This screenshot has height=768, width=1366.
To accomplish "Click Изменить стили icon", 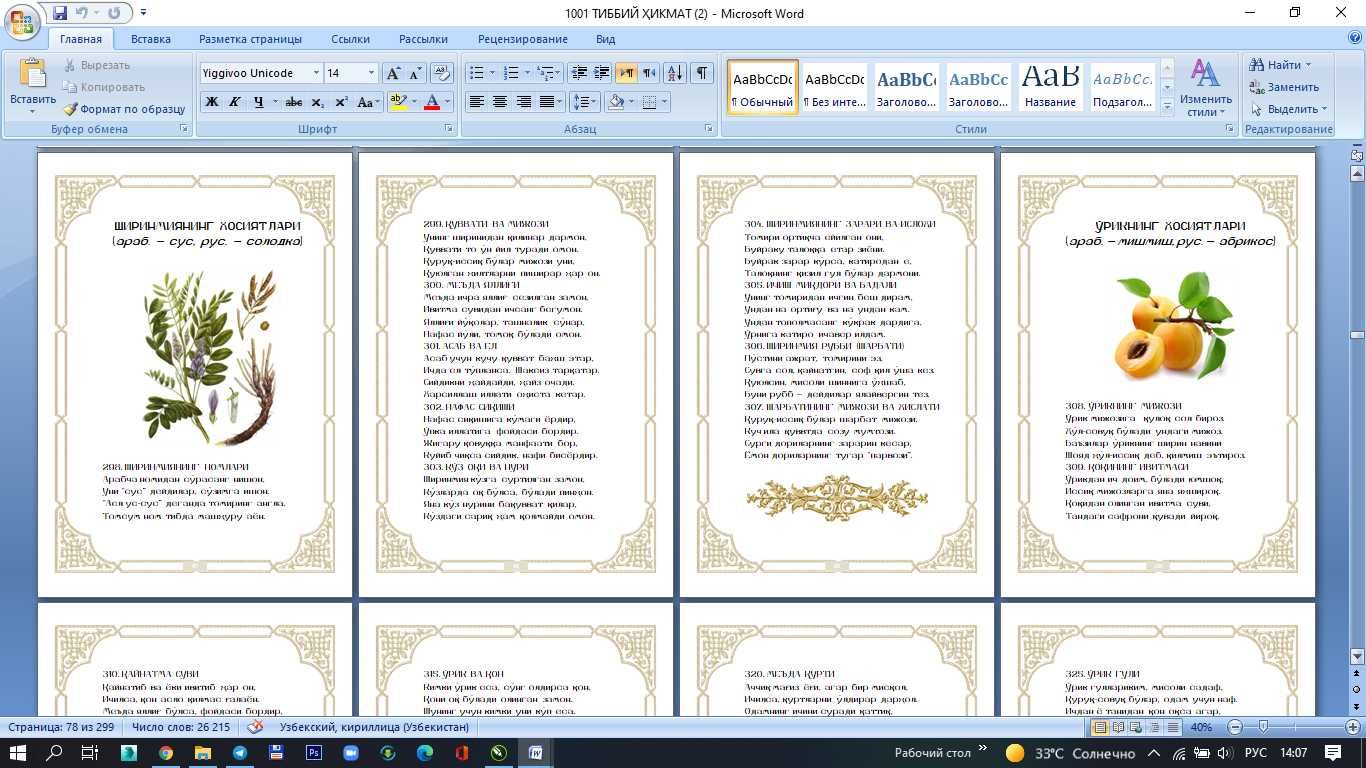I will click(x=1205, y=87).
